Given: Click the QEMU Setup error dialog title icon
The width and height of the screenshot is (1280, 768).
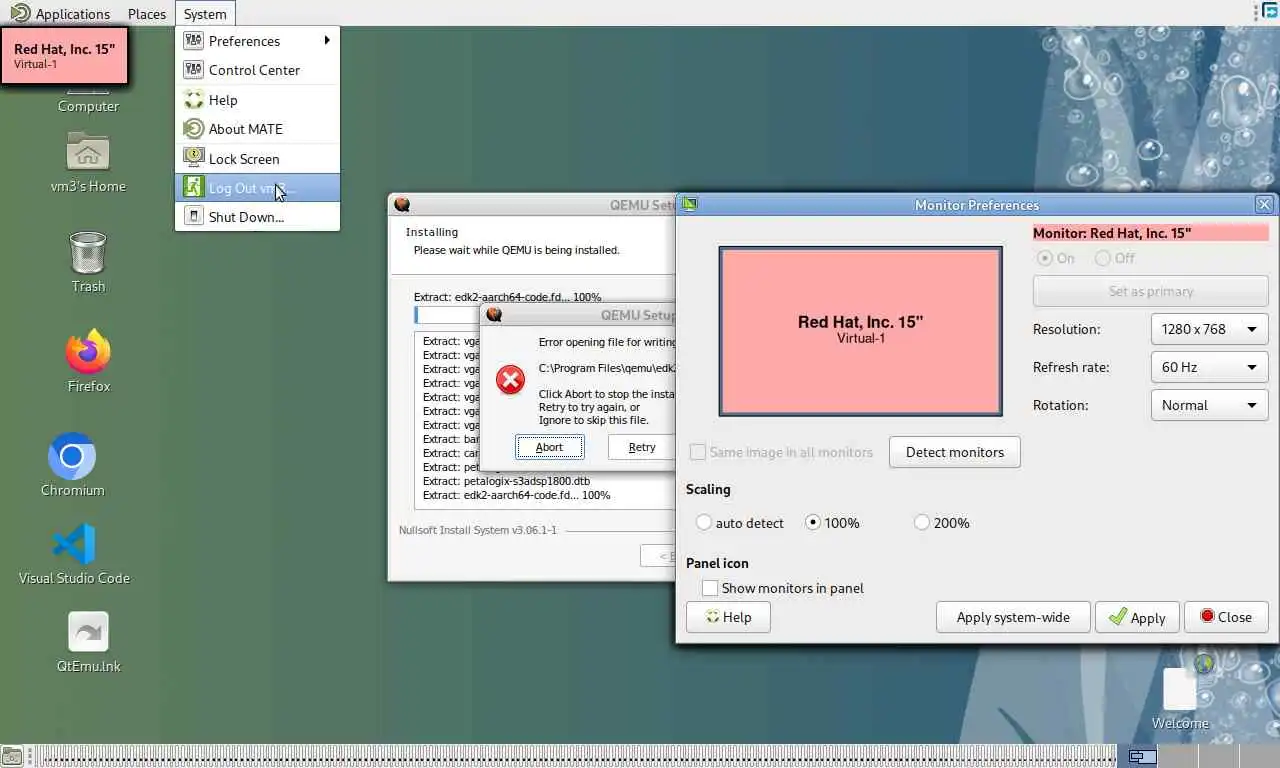Looking at the screenshot, I should [x=494, y=315].
